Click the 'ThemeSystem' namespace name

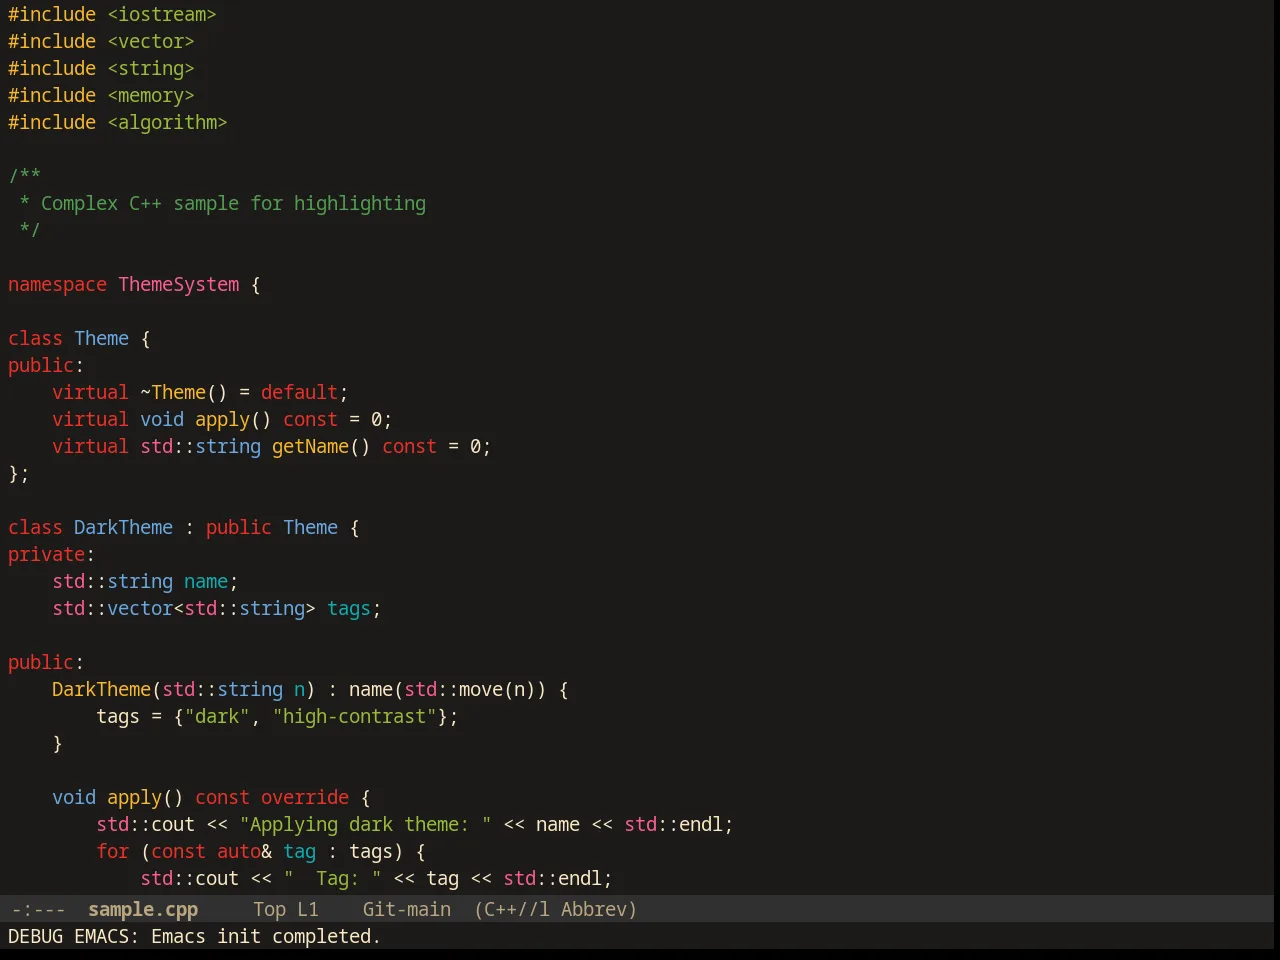pyautogui.click(x=179, y=285)
